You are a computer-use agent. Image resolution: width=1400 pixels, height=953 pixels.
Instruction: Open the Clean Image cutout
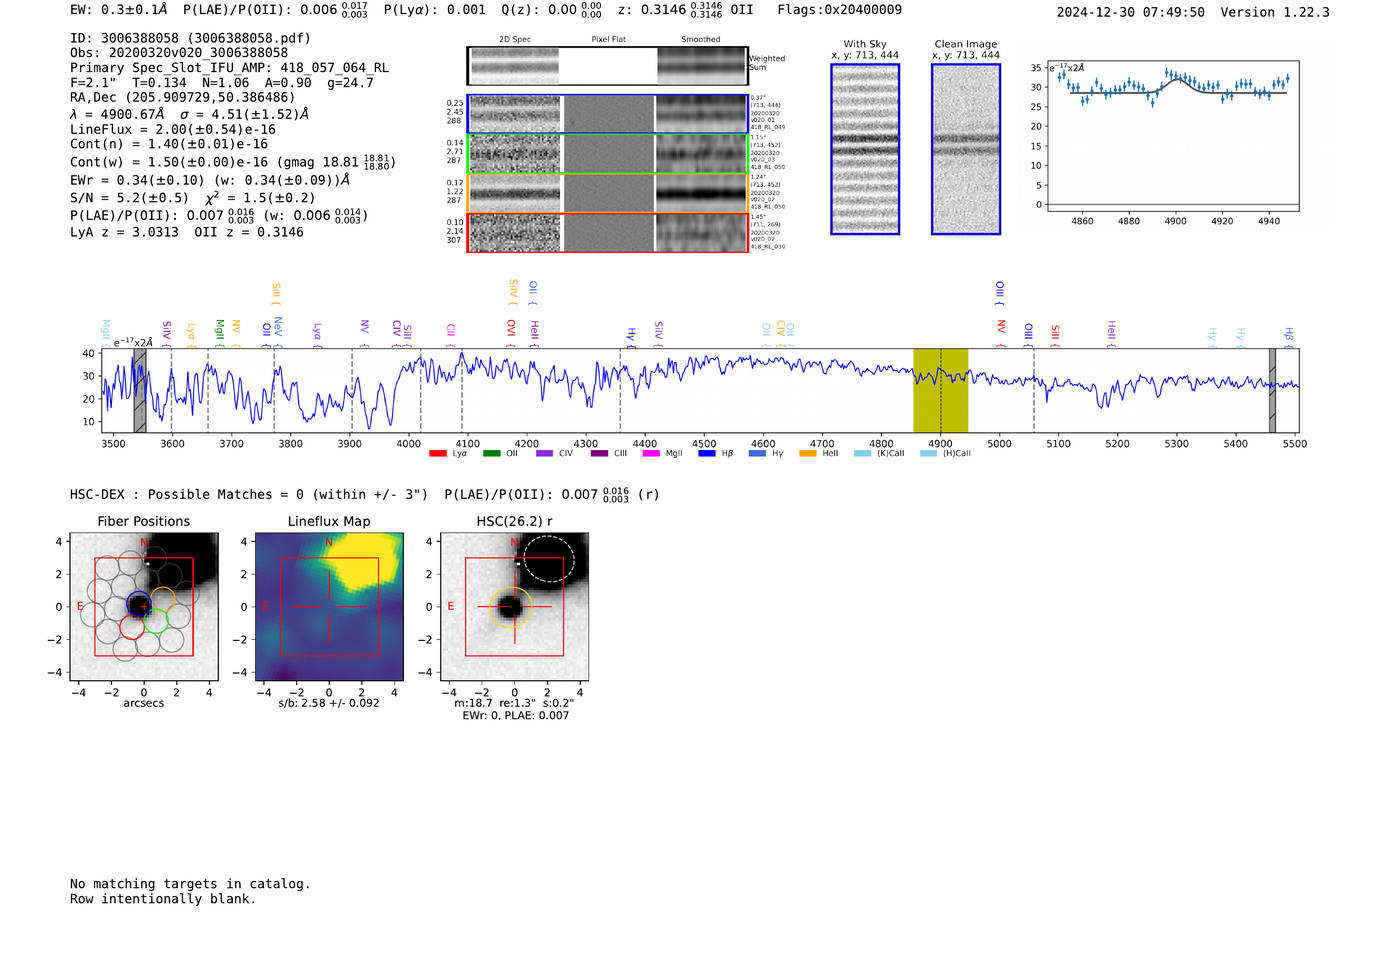pyautogui.click(x=966, y=149)
